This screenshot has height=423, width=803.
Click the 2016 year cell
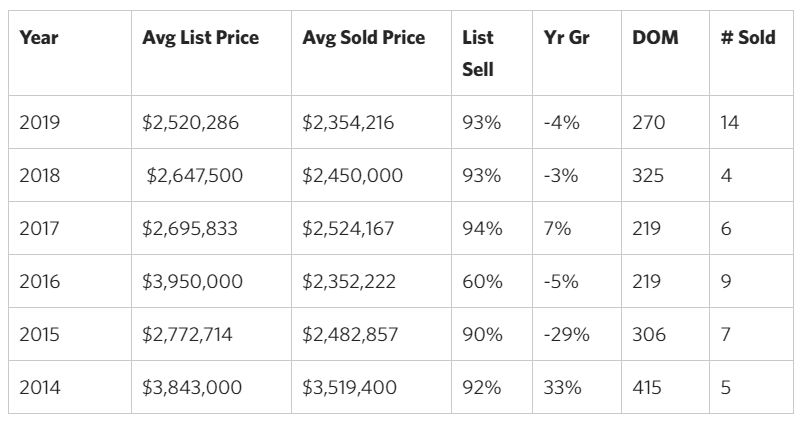(40, 282)
